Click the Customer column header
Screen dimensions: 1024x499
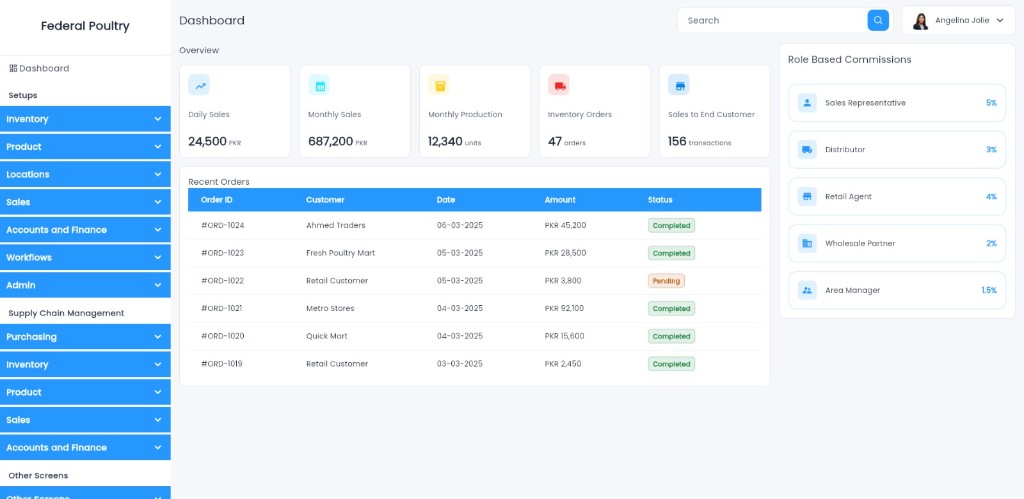(x=325, y=200)
